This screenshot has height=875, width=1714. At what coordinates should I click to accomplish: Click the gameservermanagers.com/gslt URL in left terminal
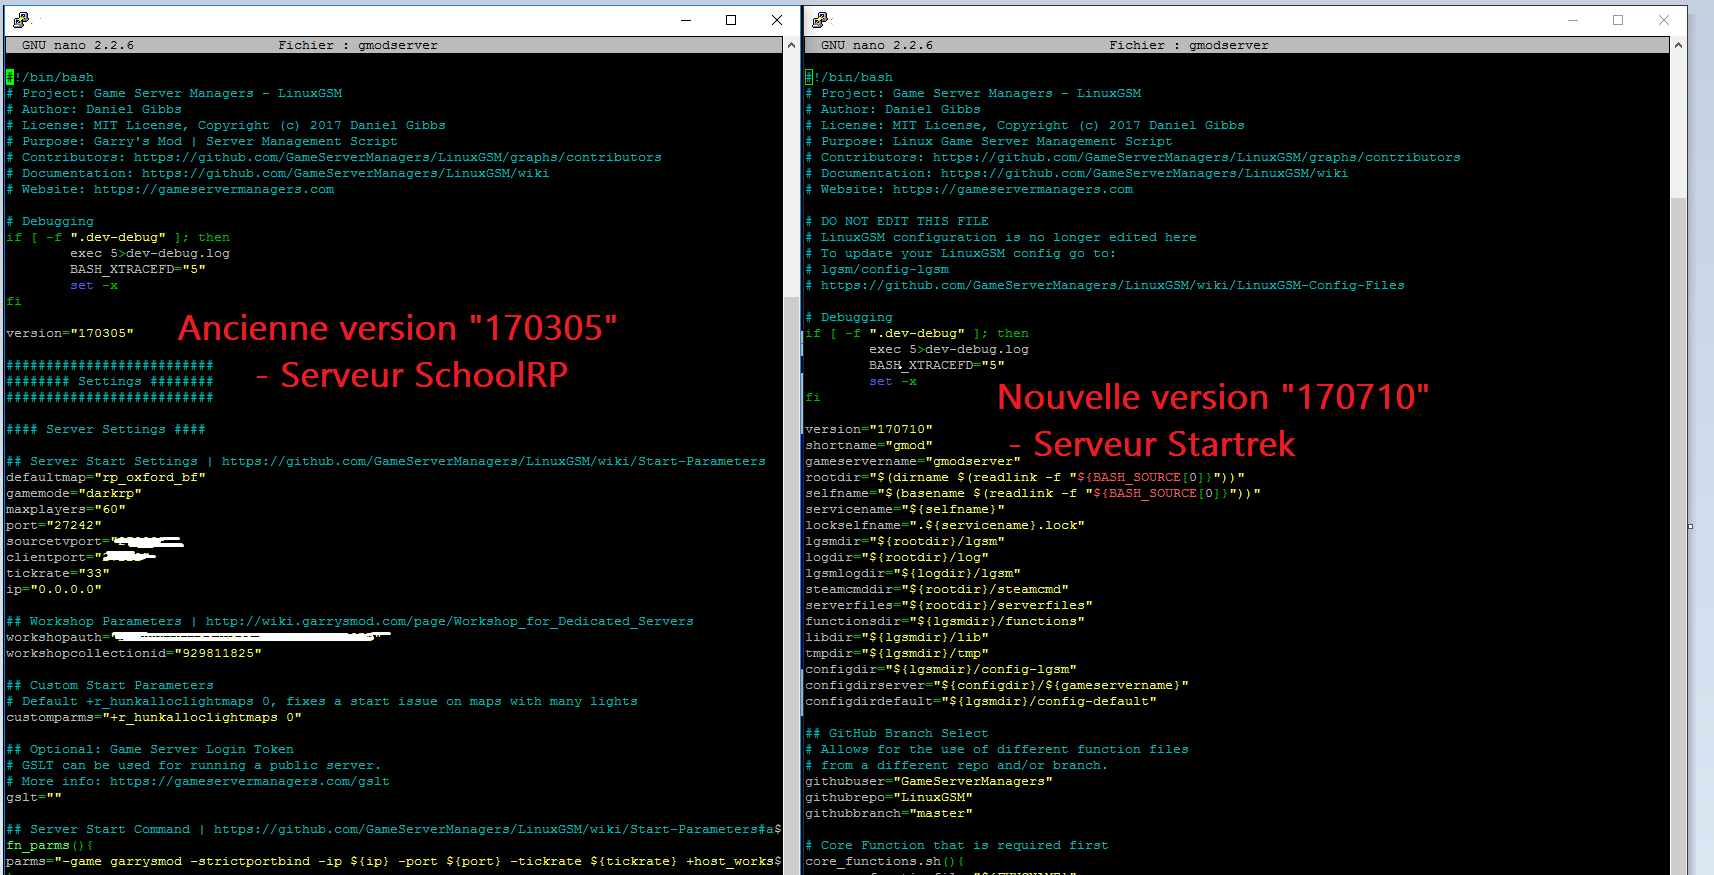pyautogui.click(x=249, y=782)
